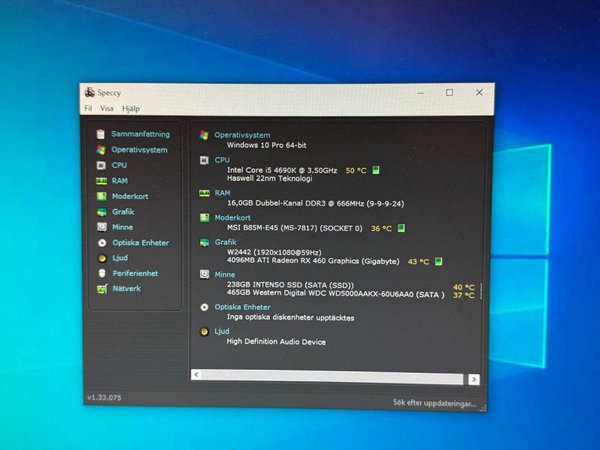Click the motherboard temperature indicator beside 36 °C

click(401, 228)
